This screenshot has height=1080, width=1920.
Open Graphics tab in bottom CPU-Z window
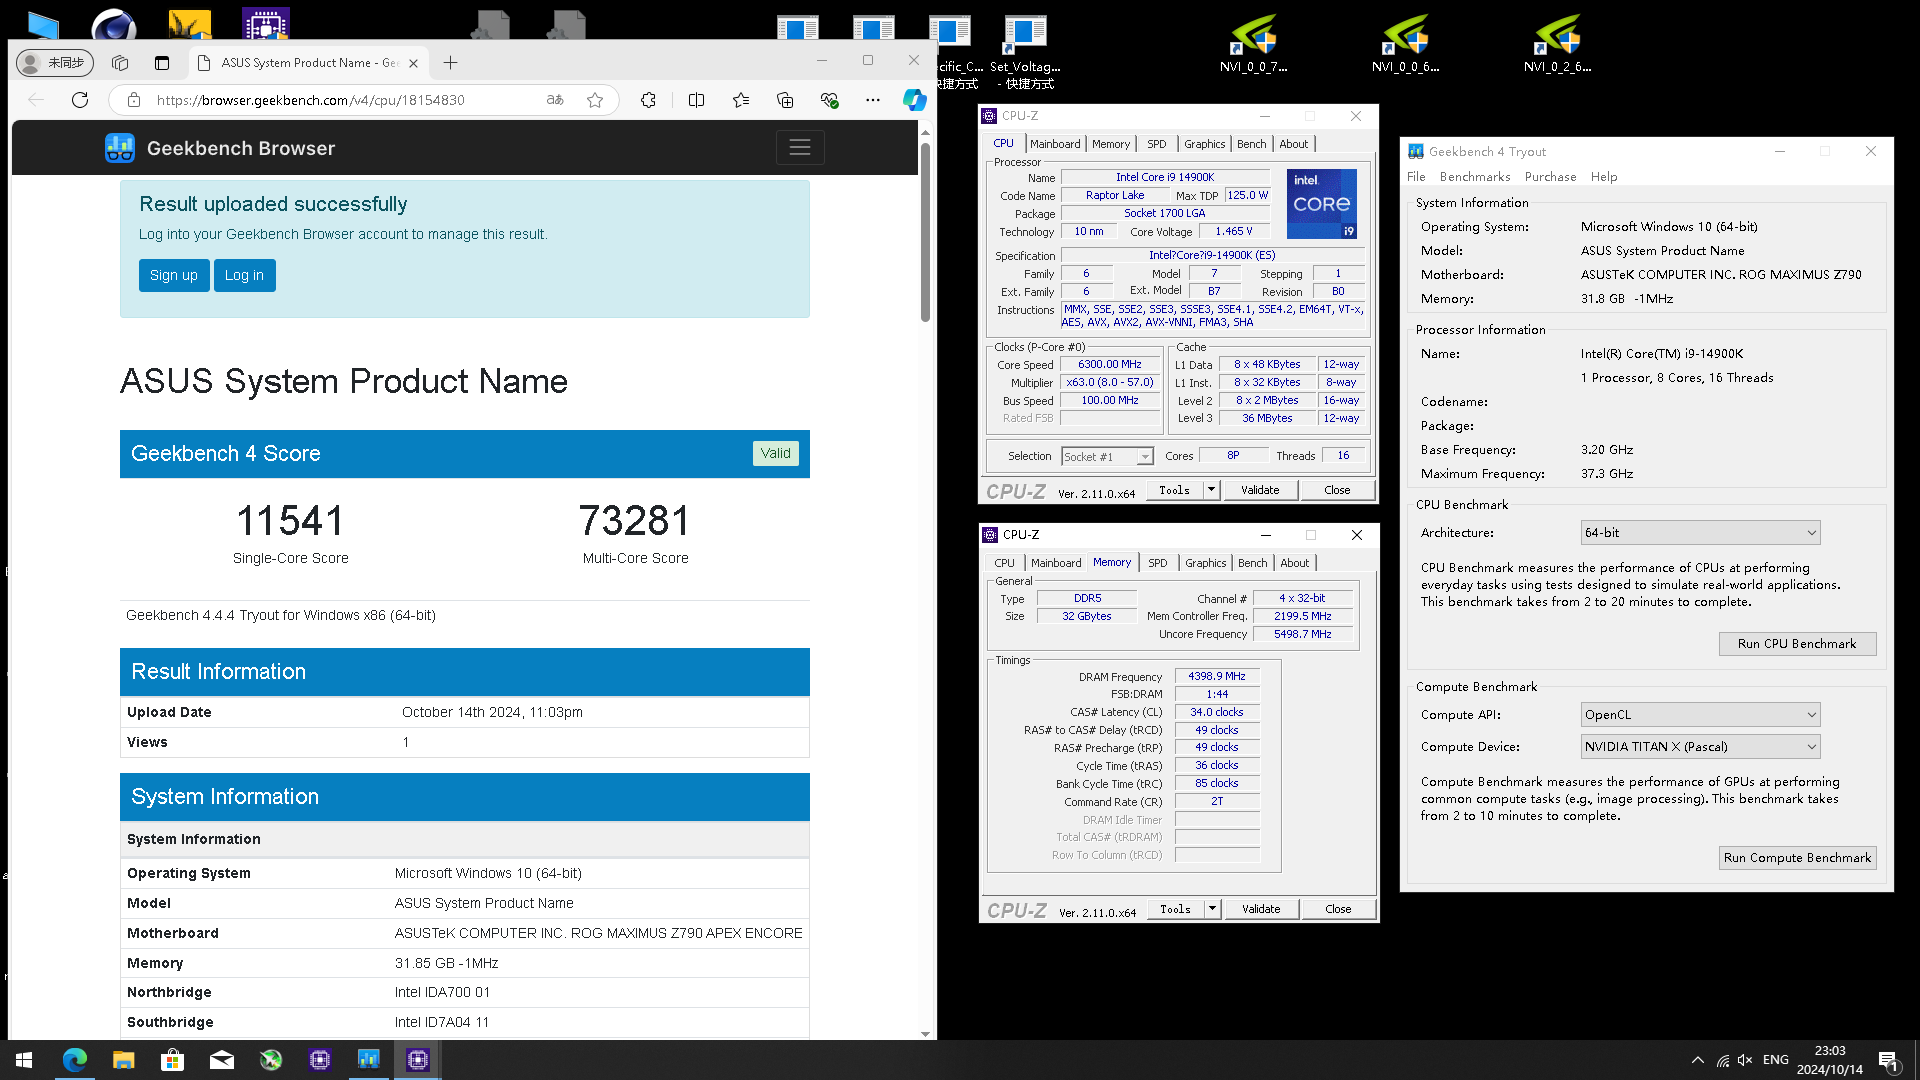tap(1205, 563)
